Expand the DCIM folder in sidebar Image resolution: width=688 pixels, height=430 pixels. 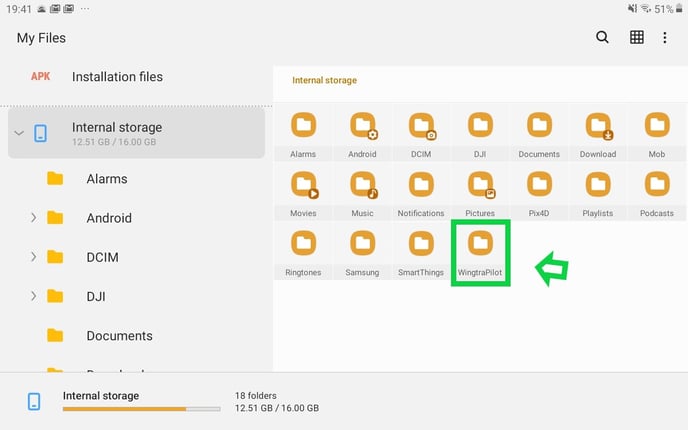pyautogui.click(x=33, y=257)
